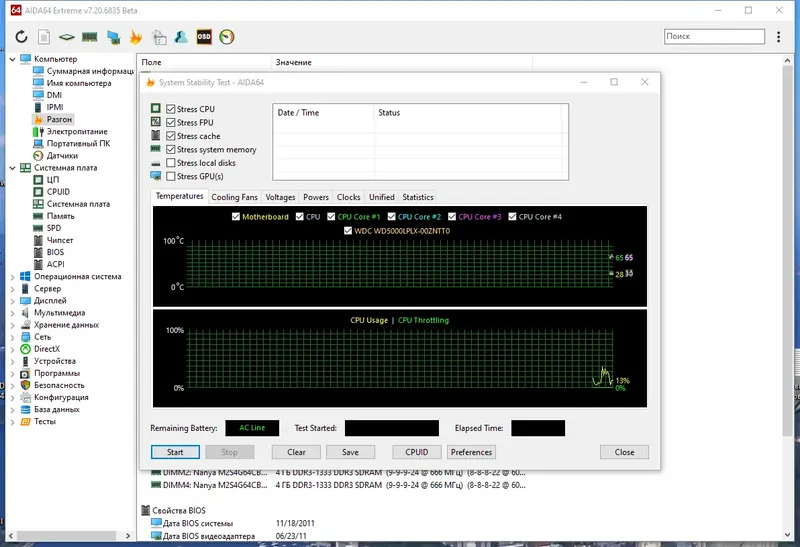This screenshot has height=547, width=800.
Task: Switch to Clocks tab
Action: pos(348,197)
